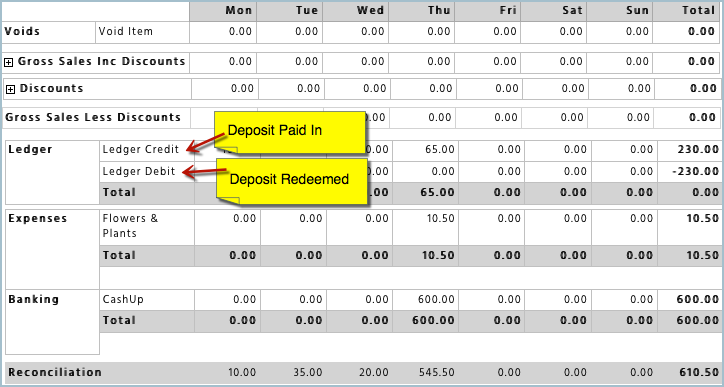Click the Voids section label
This screenshot has width=724, height=387.
tap(22, 32)
